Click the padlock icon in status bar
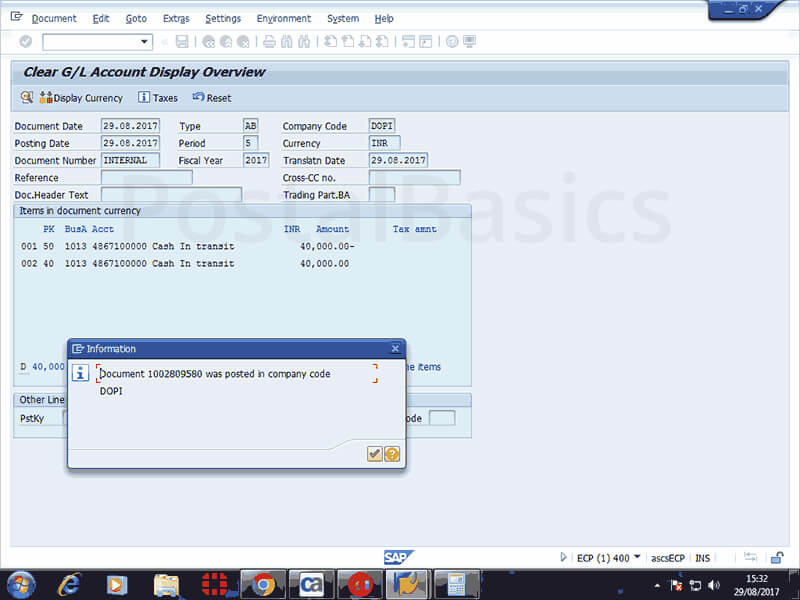The height and width of the screenshot is (600, 800). click(x=776, y=557)
